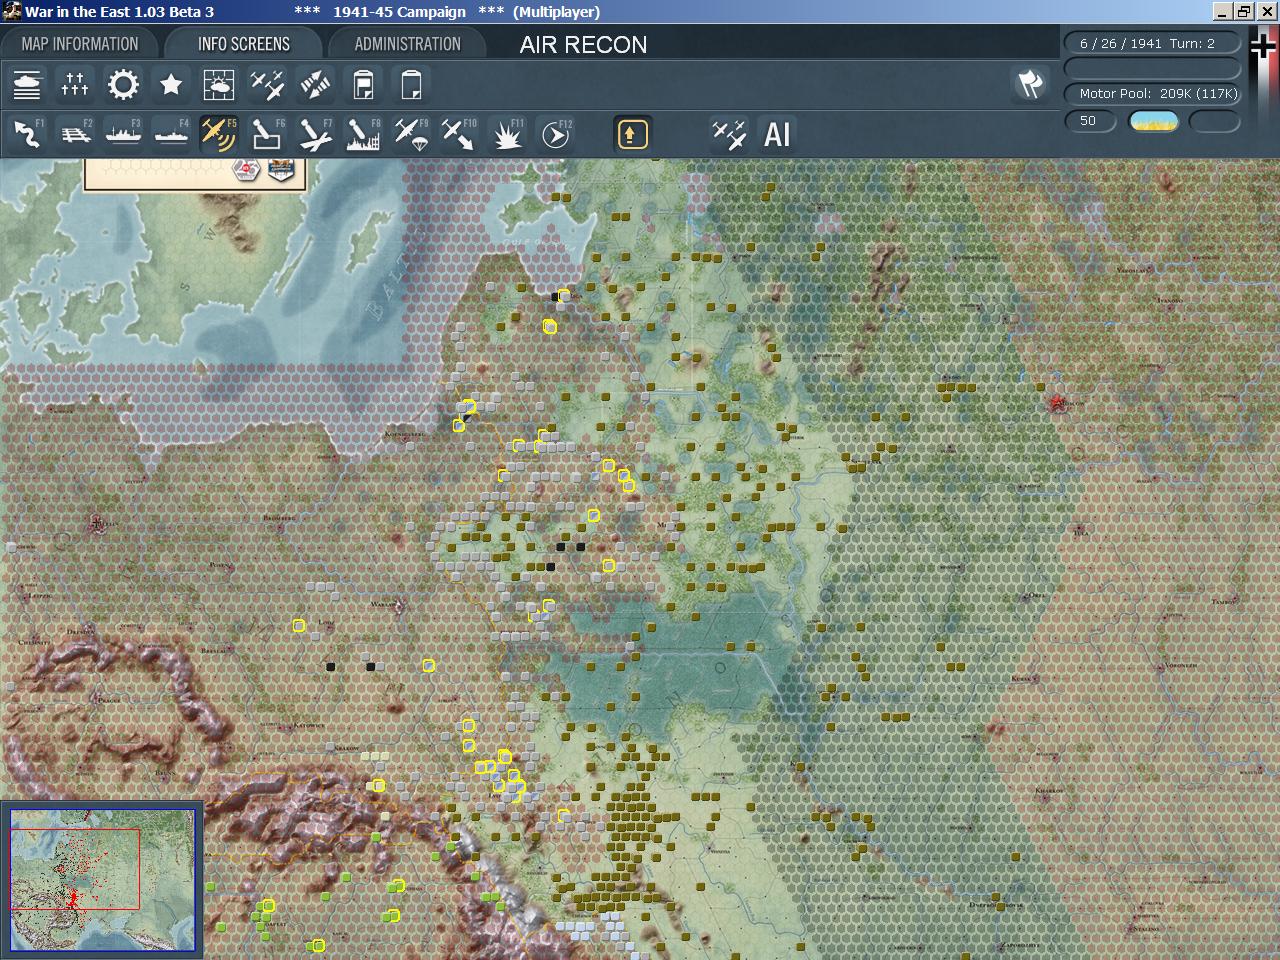Click the production gear icon

click(x=123, y=85)
